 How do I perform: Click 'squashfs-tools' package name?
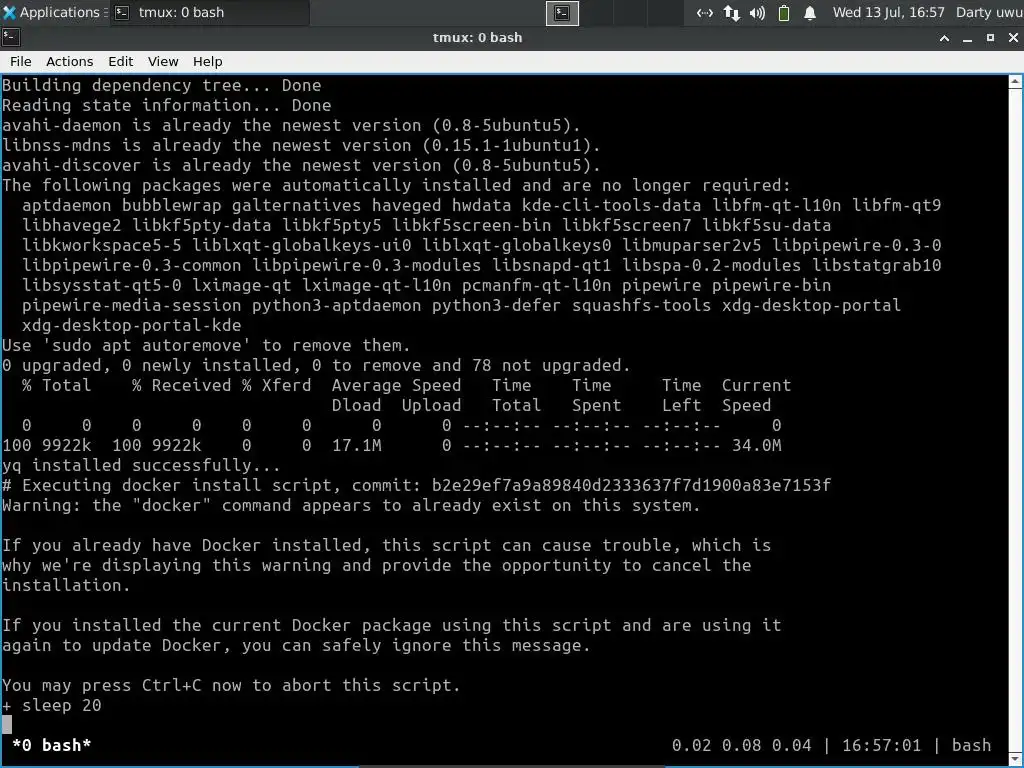click(641, 305)
